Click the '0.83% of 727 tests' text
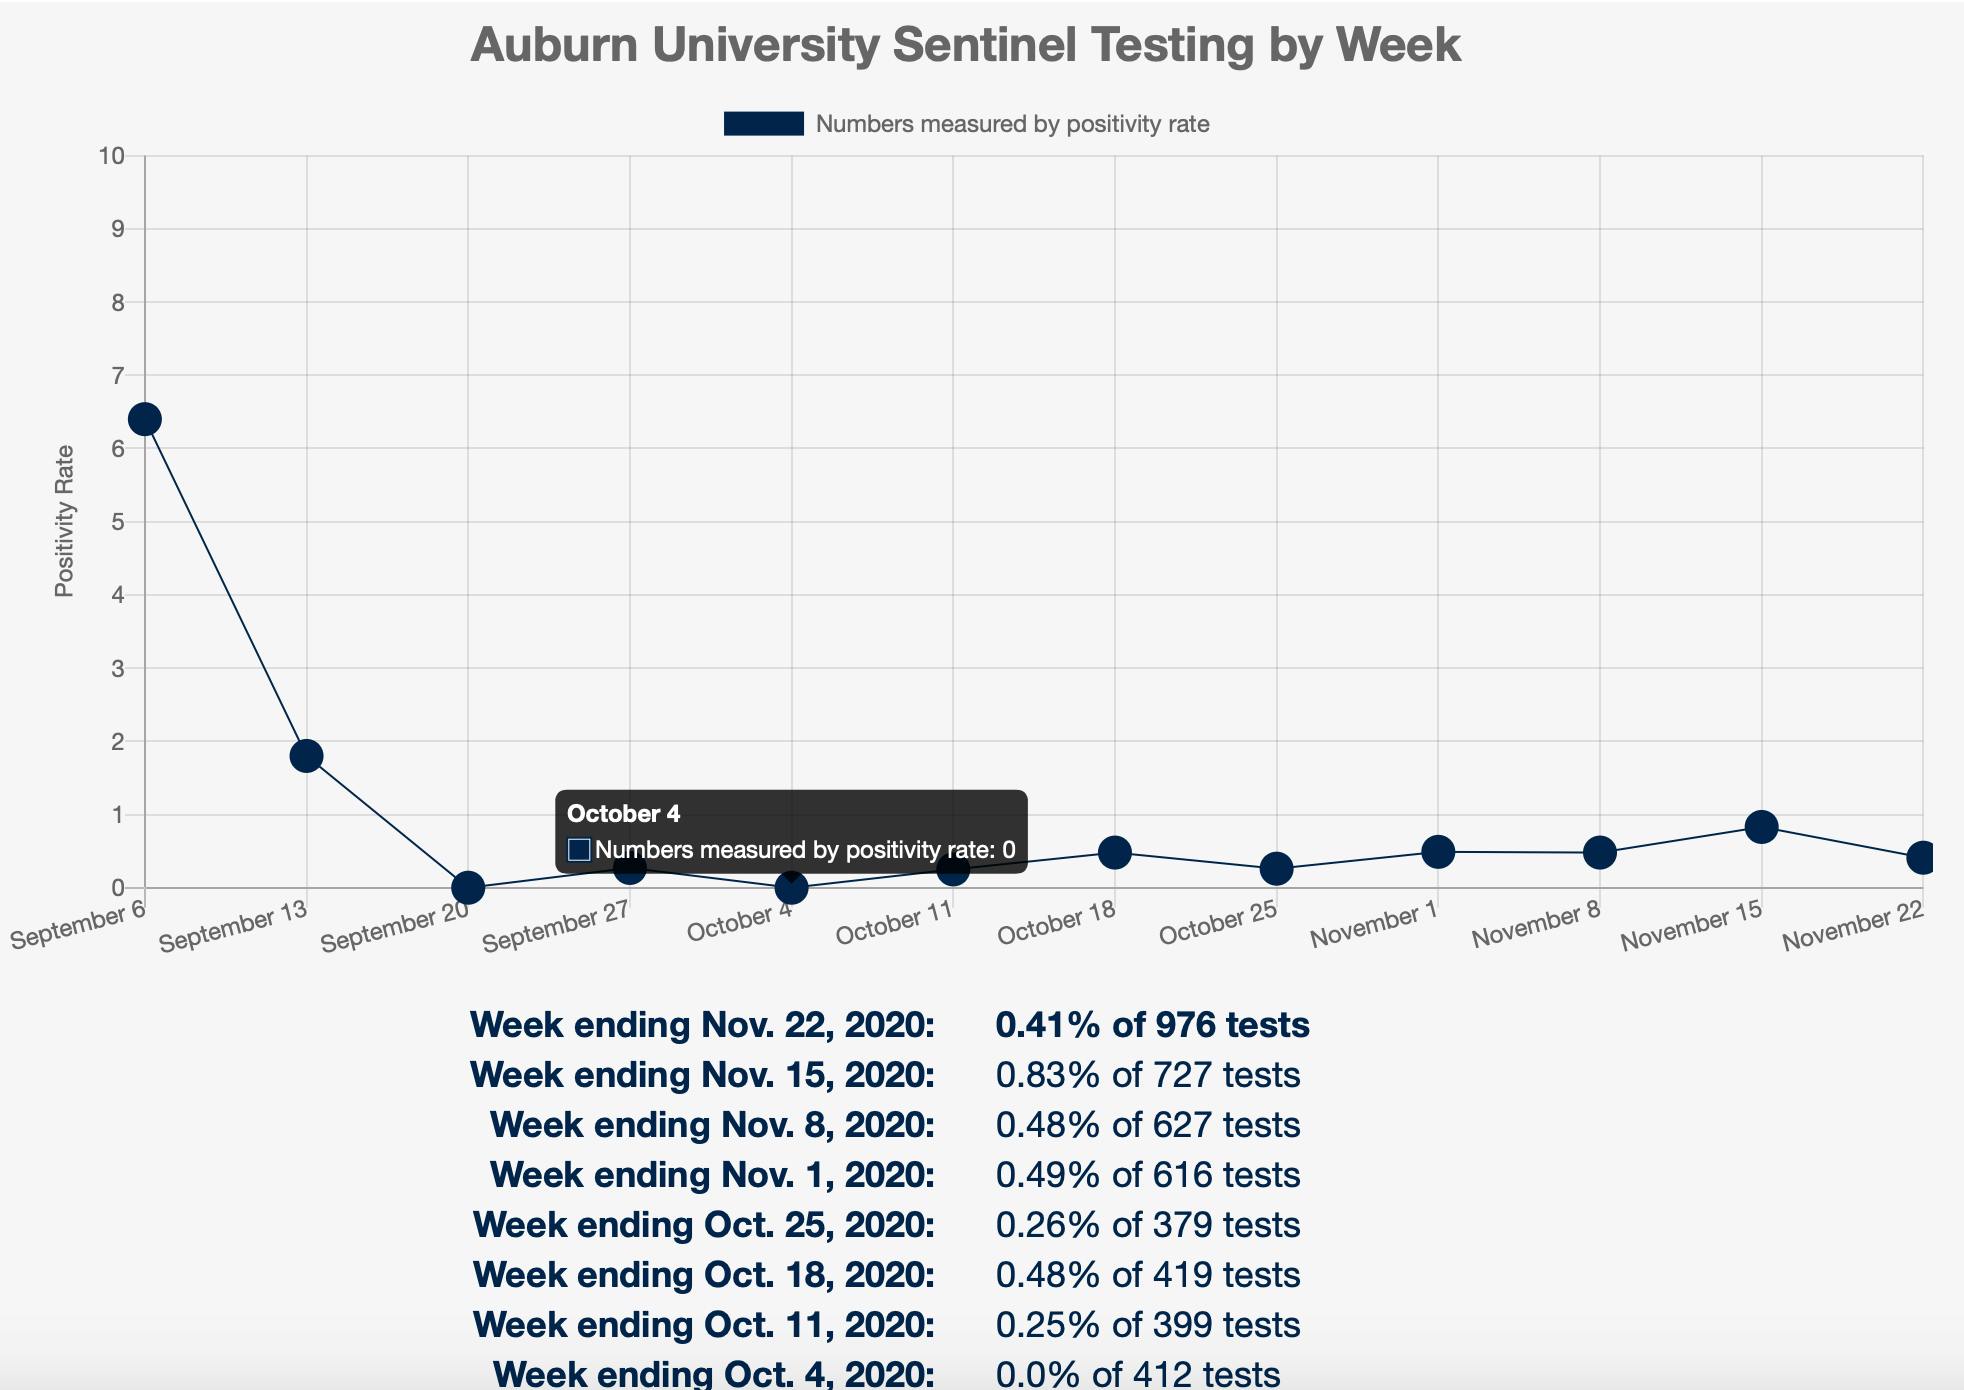Image resolution: width=1964 pixels, height=1390 pixels. (1148, 1075)
